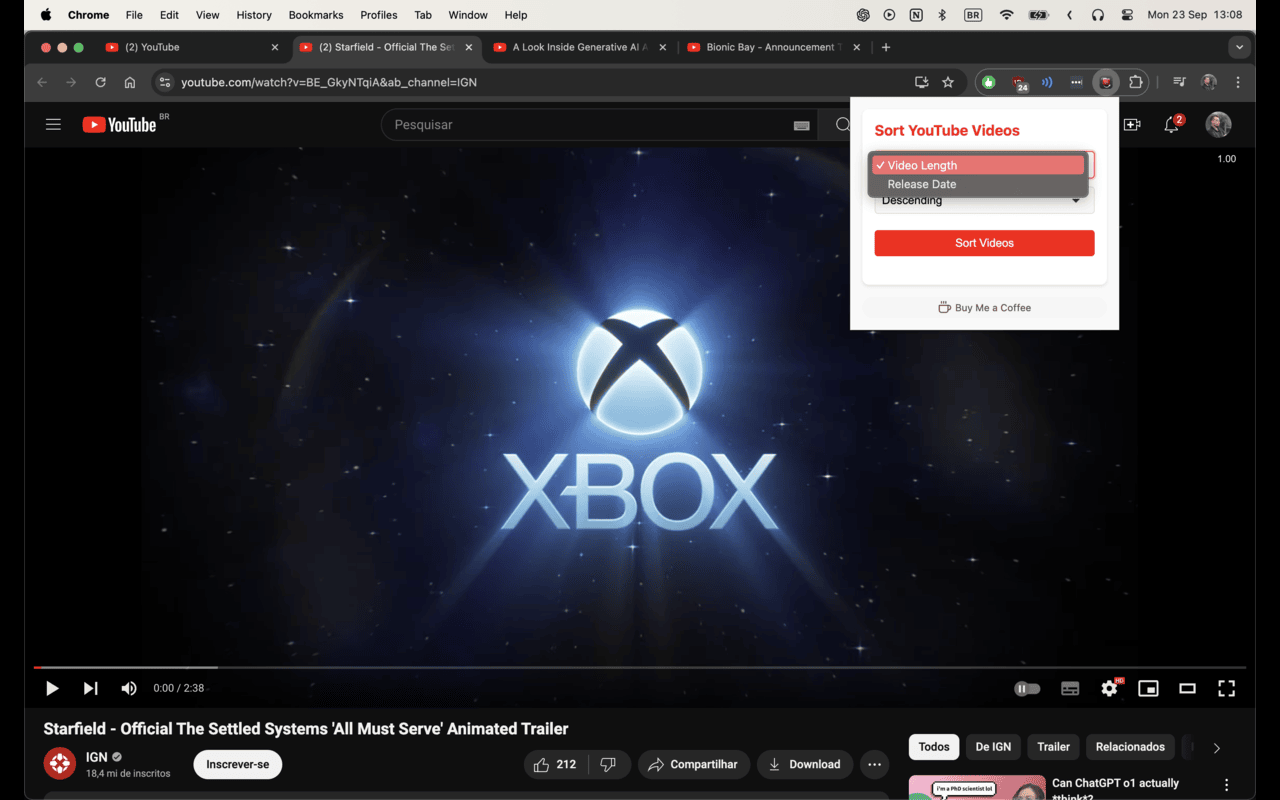
Task: Toggle autoplay switch in player
Action: click(1027, 688)
